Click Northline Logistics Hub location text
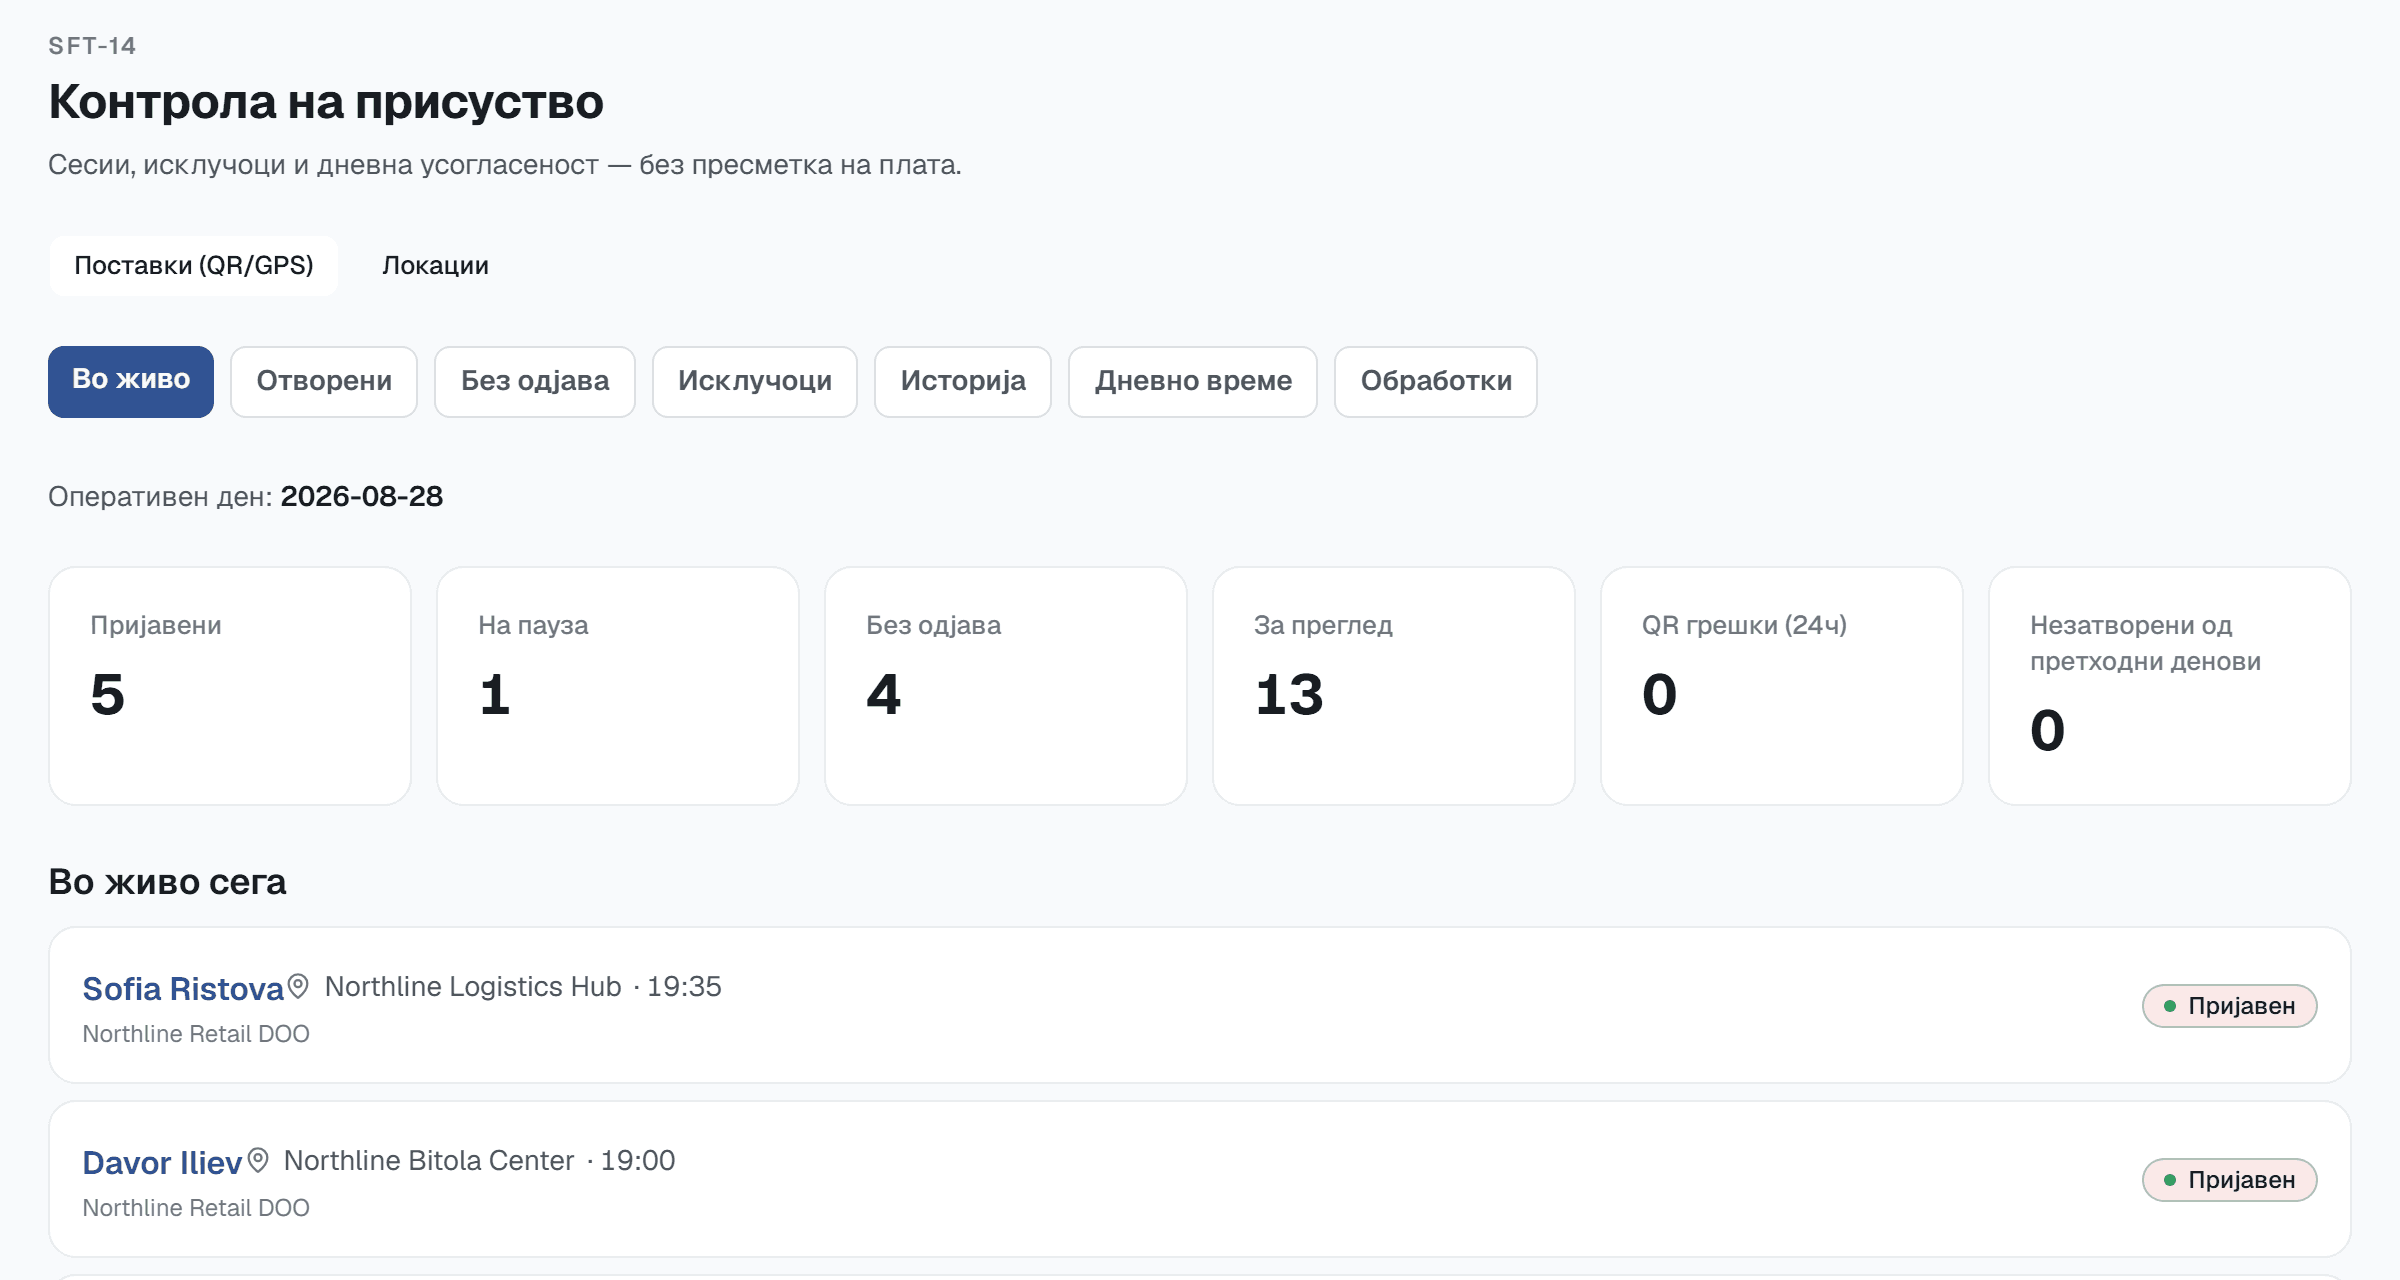This screenshot has width=2400, height=1280. (473, 987)
